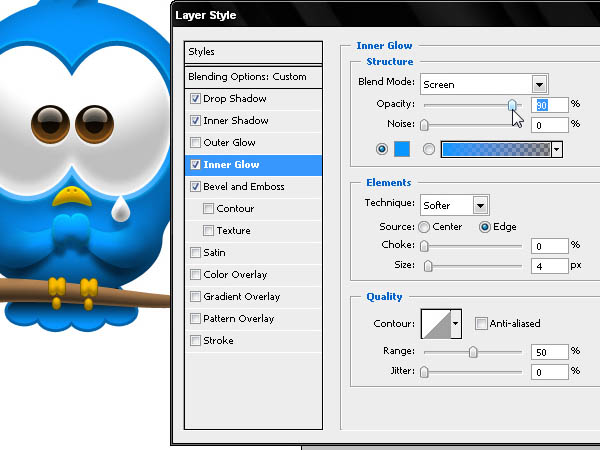Viewport: 600px width, 450px height.
Task: Open the Blend Mode dropdown arrow
Action: click(x=539, y=84)
